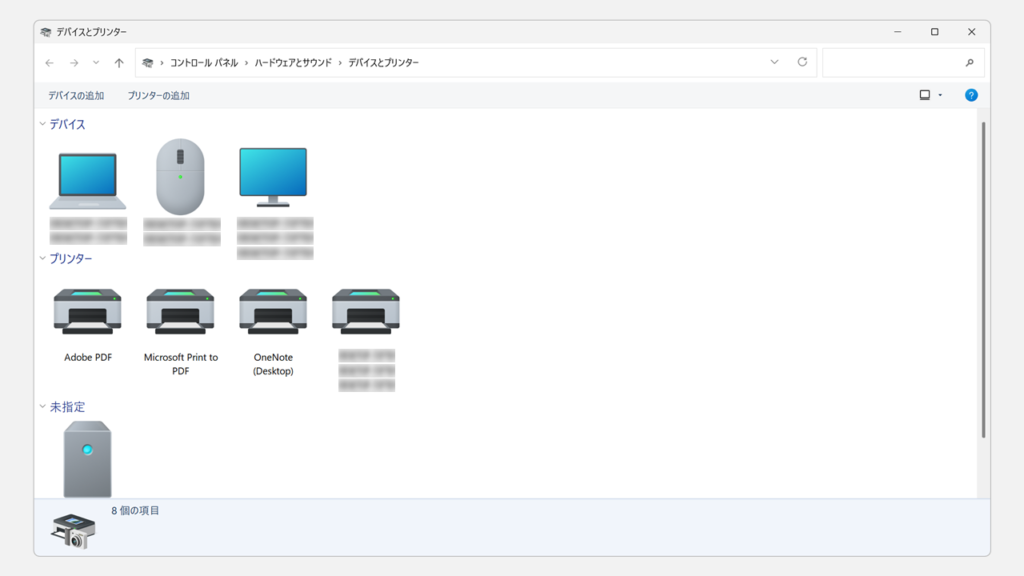
Task: Select the Adobe PDF printer
Action: 88,312
